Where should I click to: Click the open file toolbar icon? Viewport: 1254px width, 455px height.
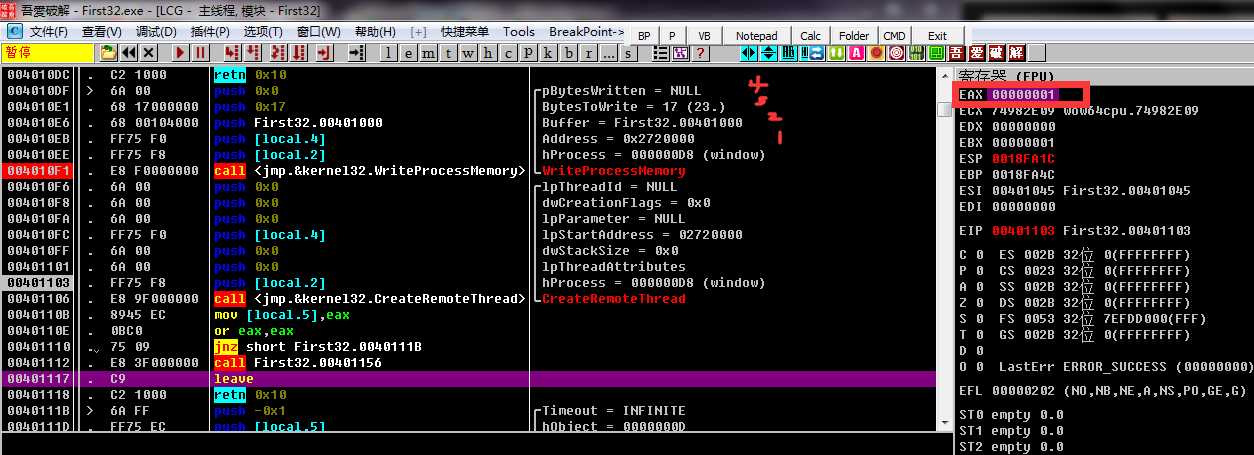[108, 53]
